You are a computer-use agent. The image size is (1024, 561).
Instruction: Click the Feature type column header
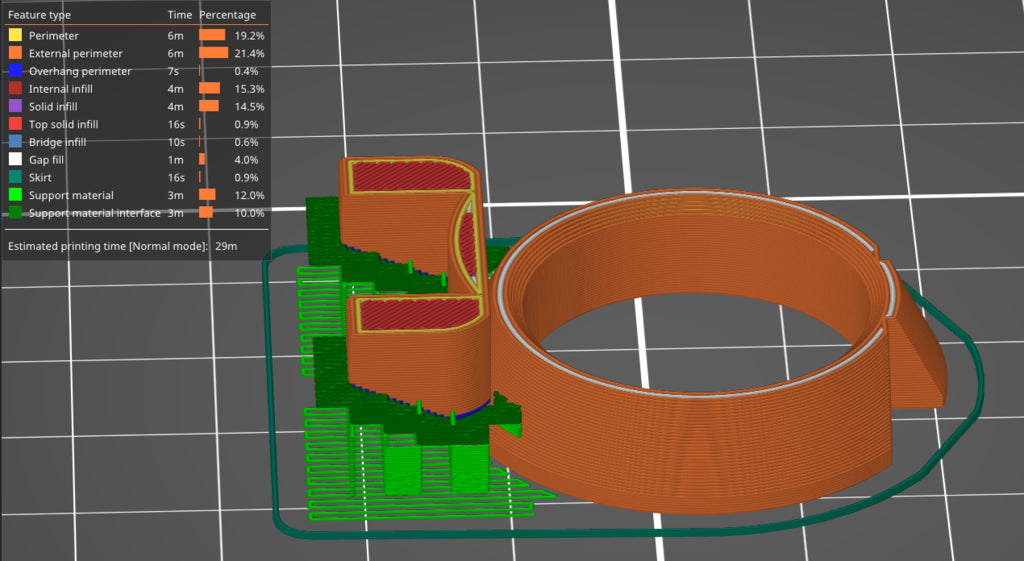(39, 15)
